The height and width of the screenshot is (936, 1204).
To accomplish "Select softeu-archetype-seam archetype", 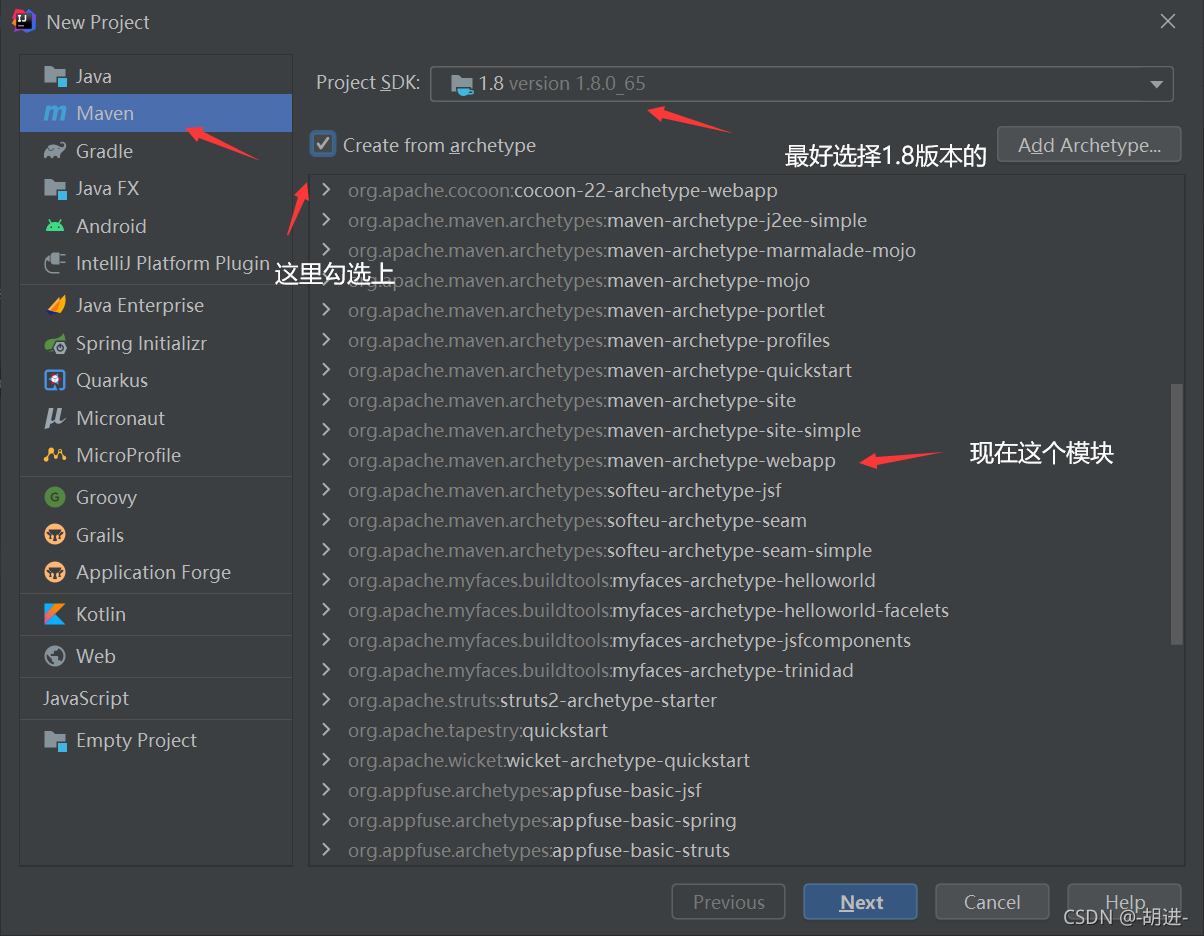I will tap(577, 520).
